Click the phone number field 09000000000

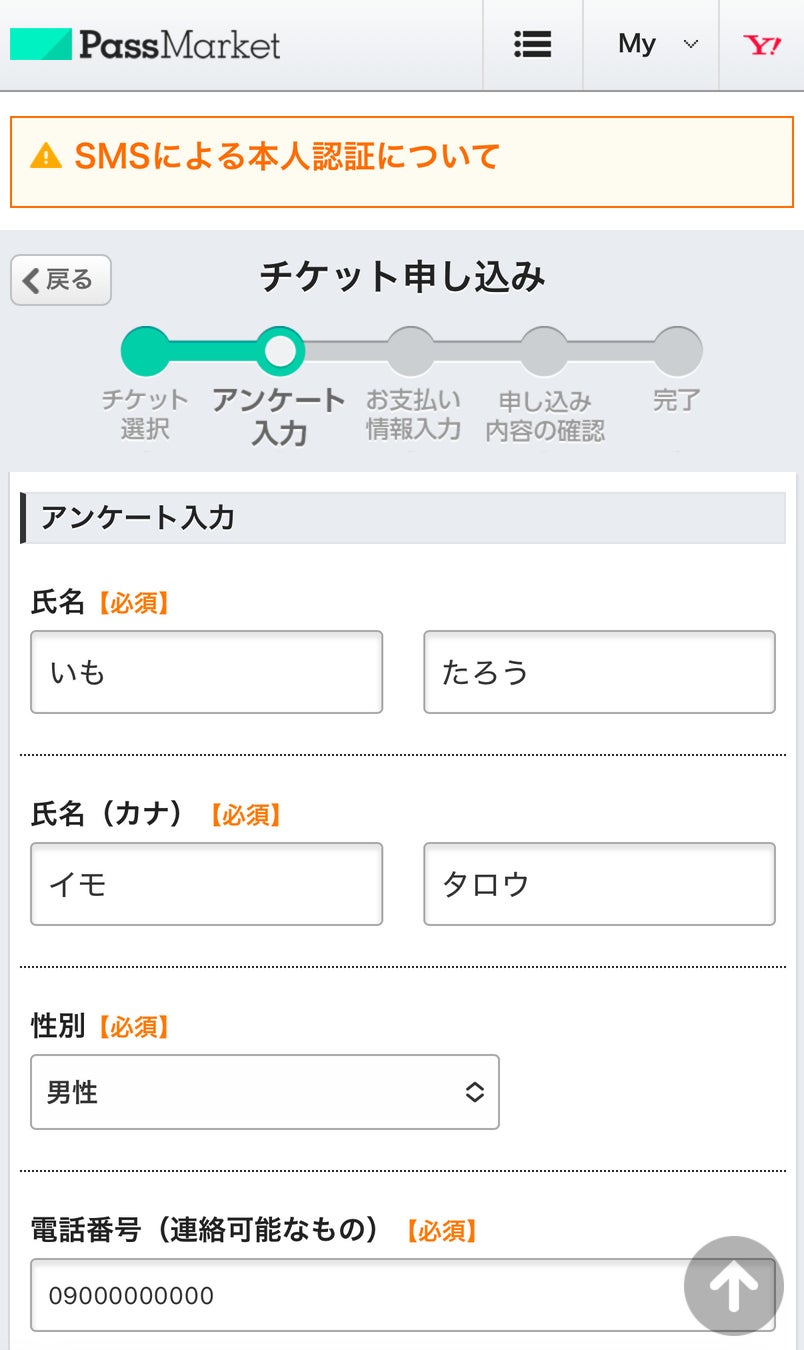pos(350,1296)
